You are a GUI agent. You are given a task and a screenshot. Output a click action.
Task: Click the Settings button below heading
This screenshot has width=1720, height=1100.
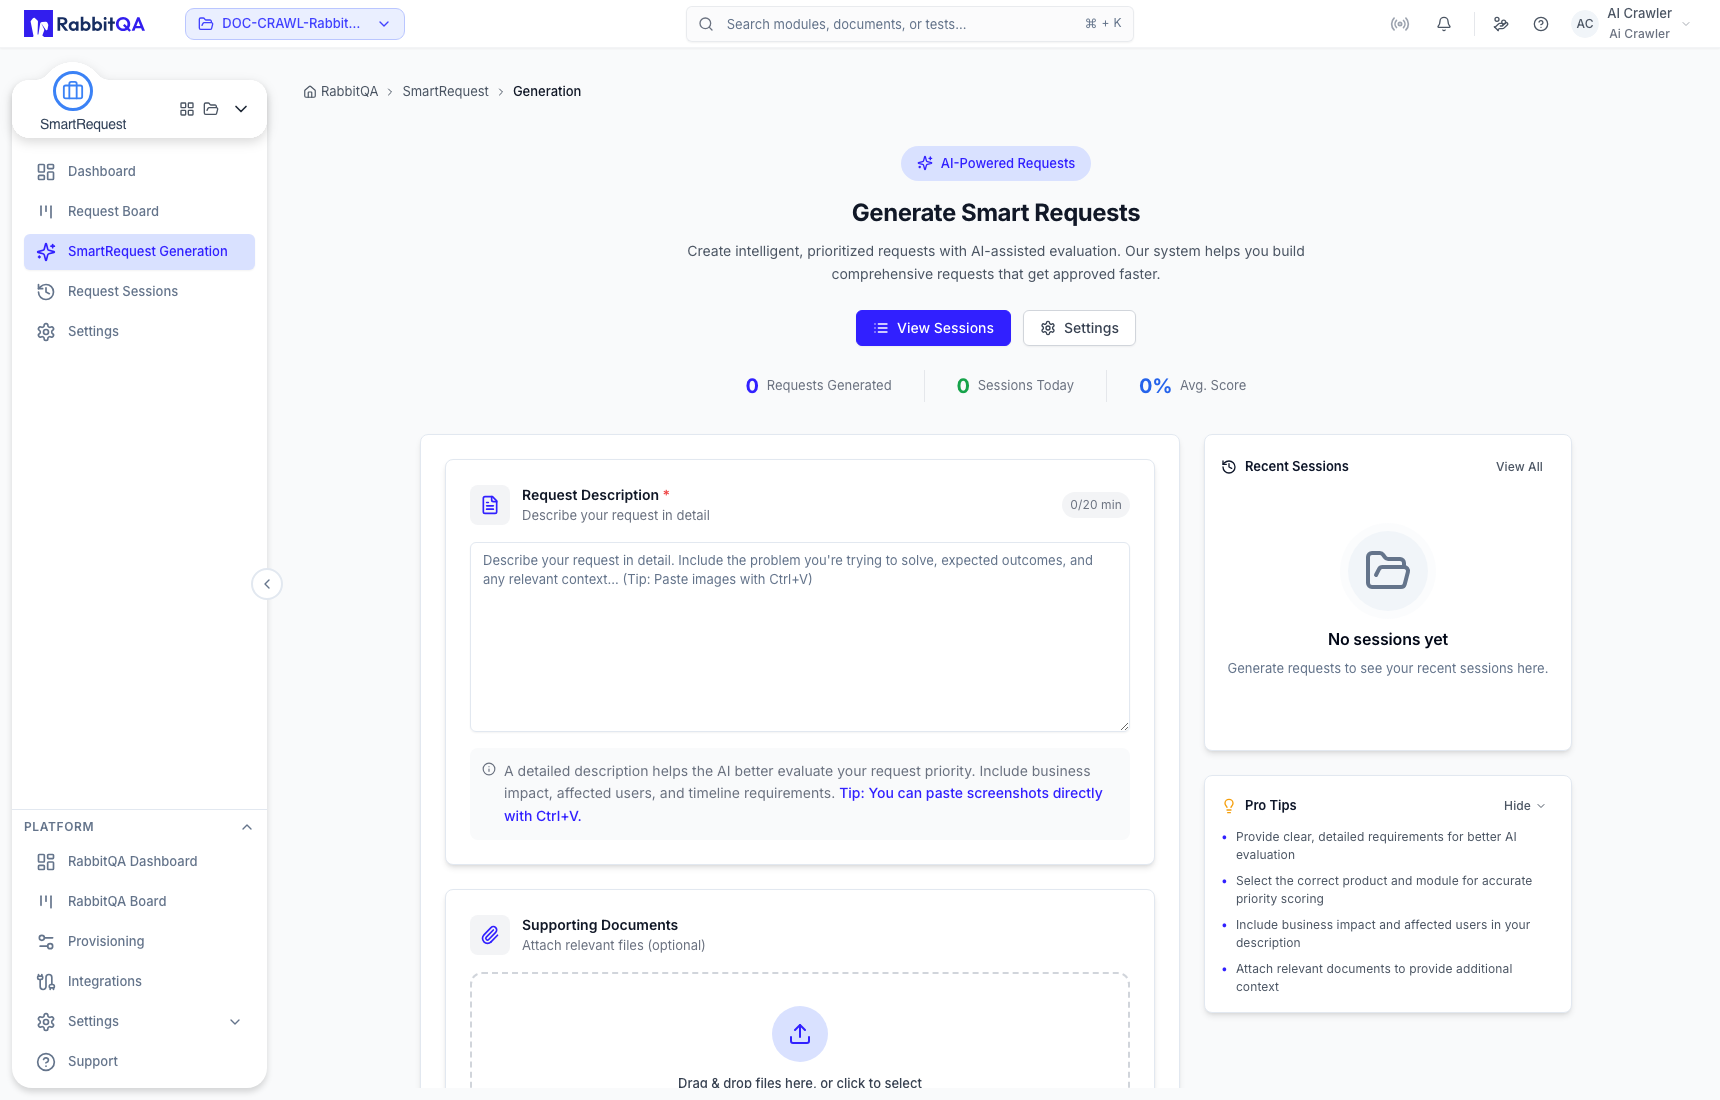tap(1079, 328)
